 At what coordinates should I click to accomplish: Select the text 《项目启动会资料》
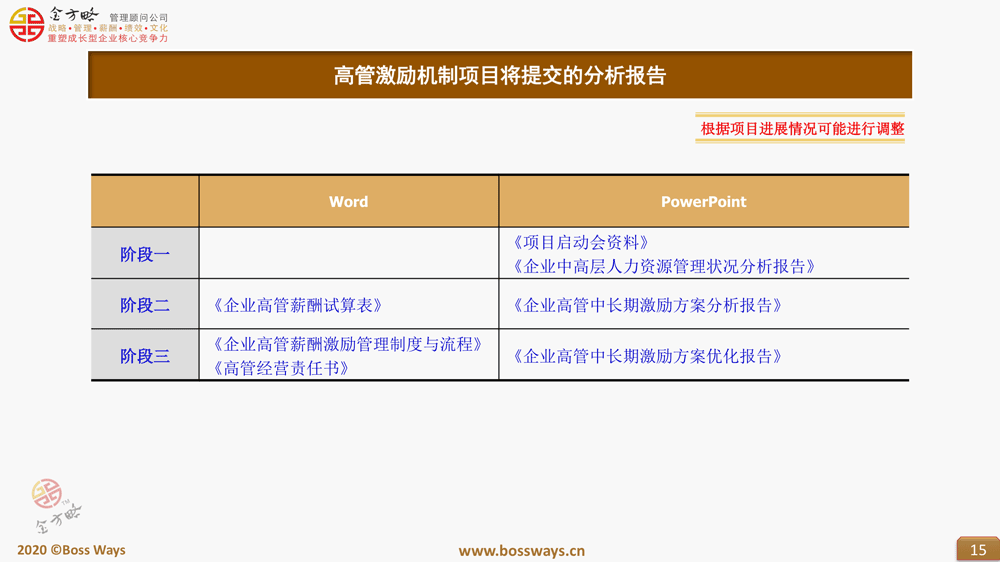tap(581, 242)
